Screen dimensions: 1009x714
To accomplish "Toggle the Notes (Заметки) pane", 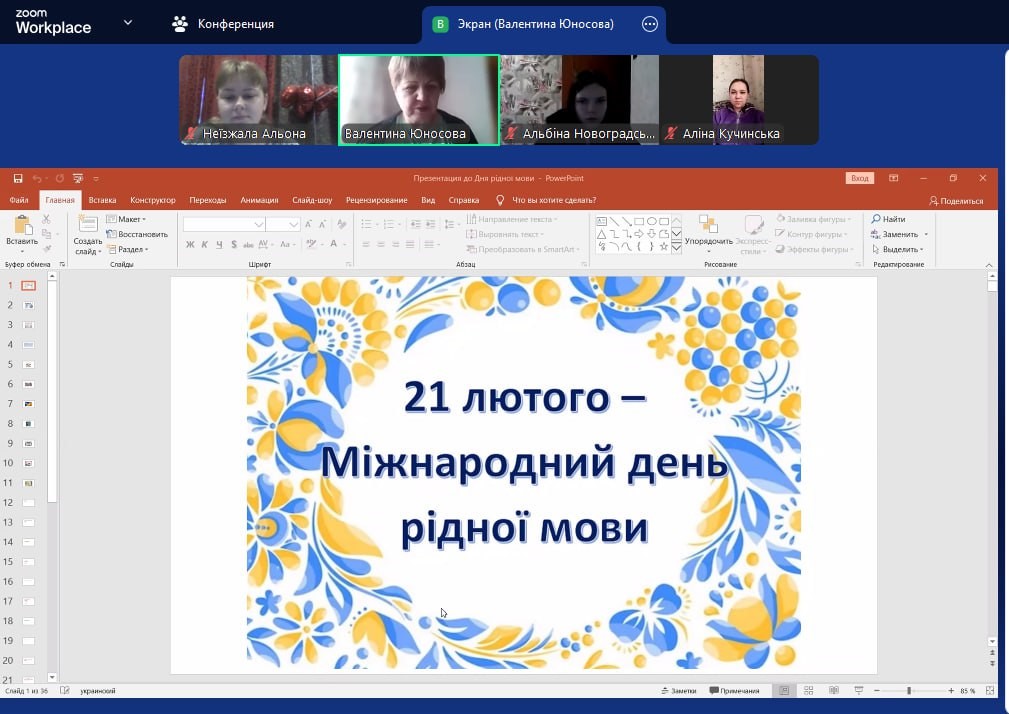I will pos(678,691).
